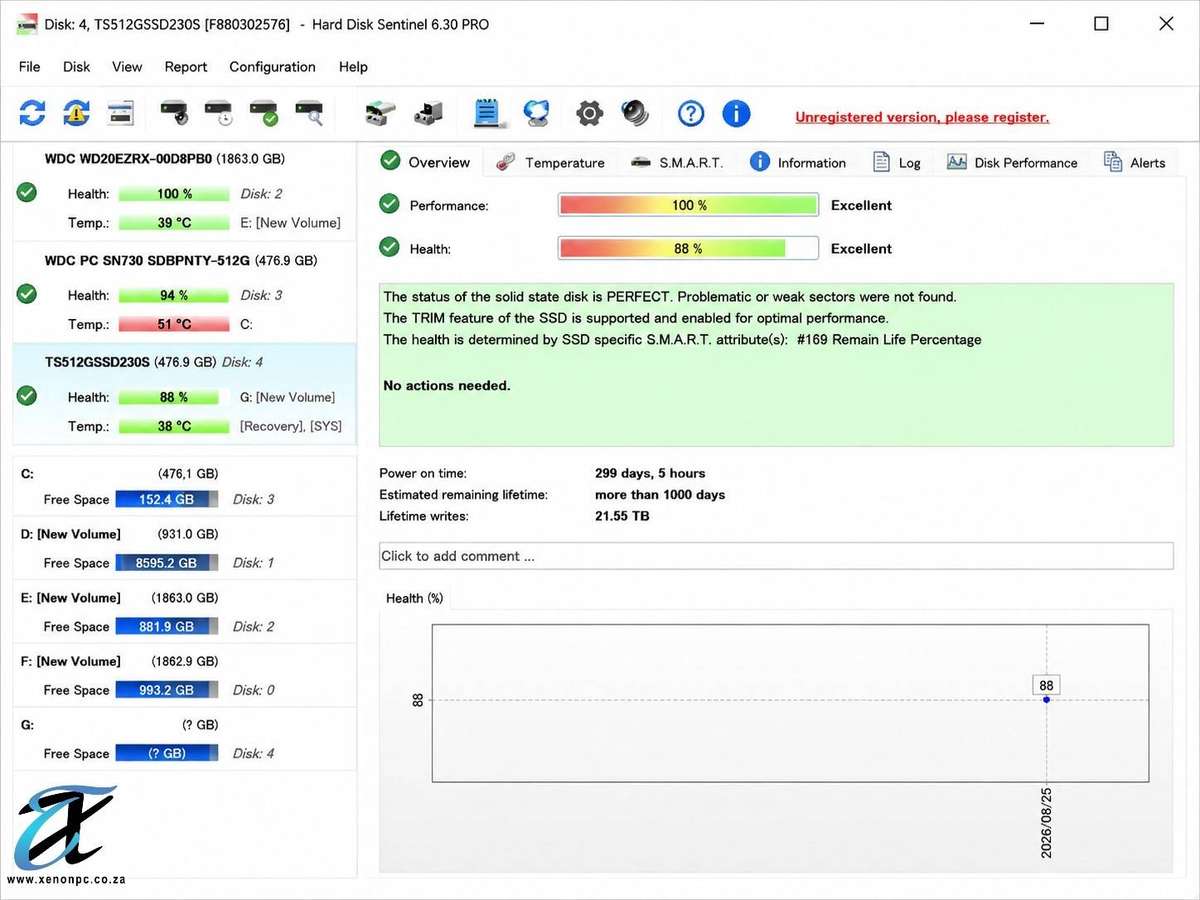Image resolution: width=1200 pixels, height=900 pixels.
Task: Click the 21.55 TB lifetime writes value
Action: 622,516
